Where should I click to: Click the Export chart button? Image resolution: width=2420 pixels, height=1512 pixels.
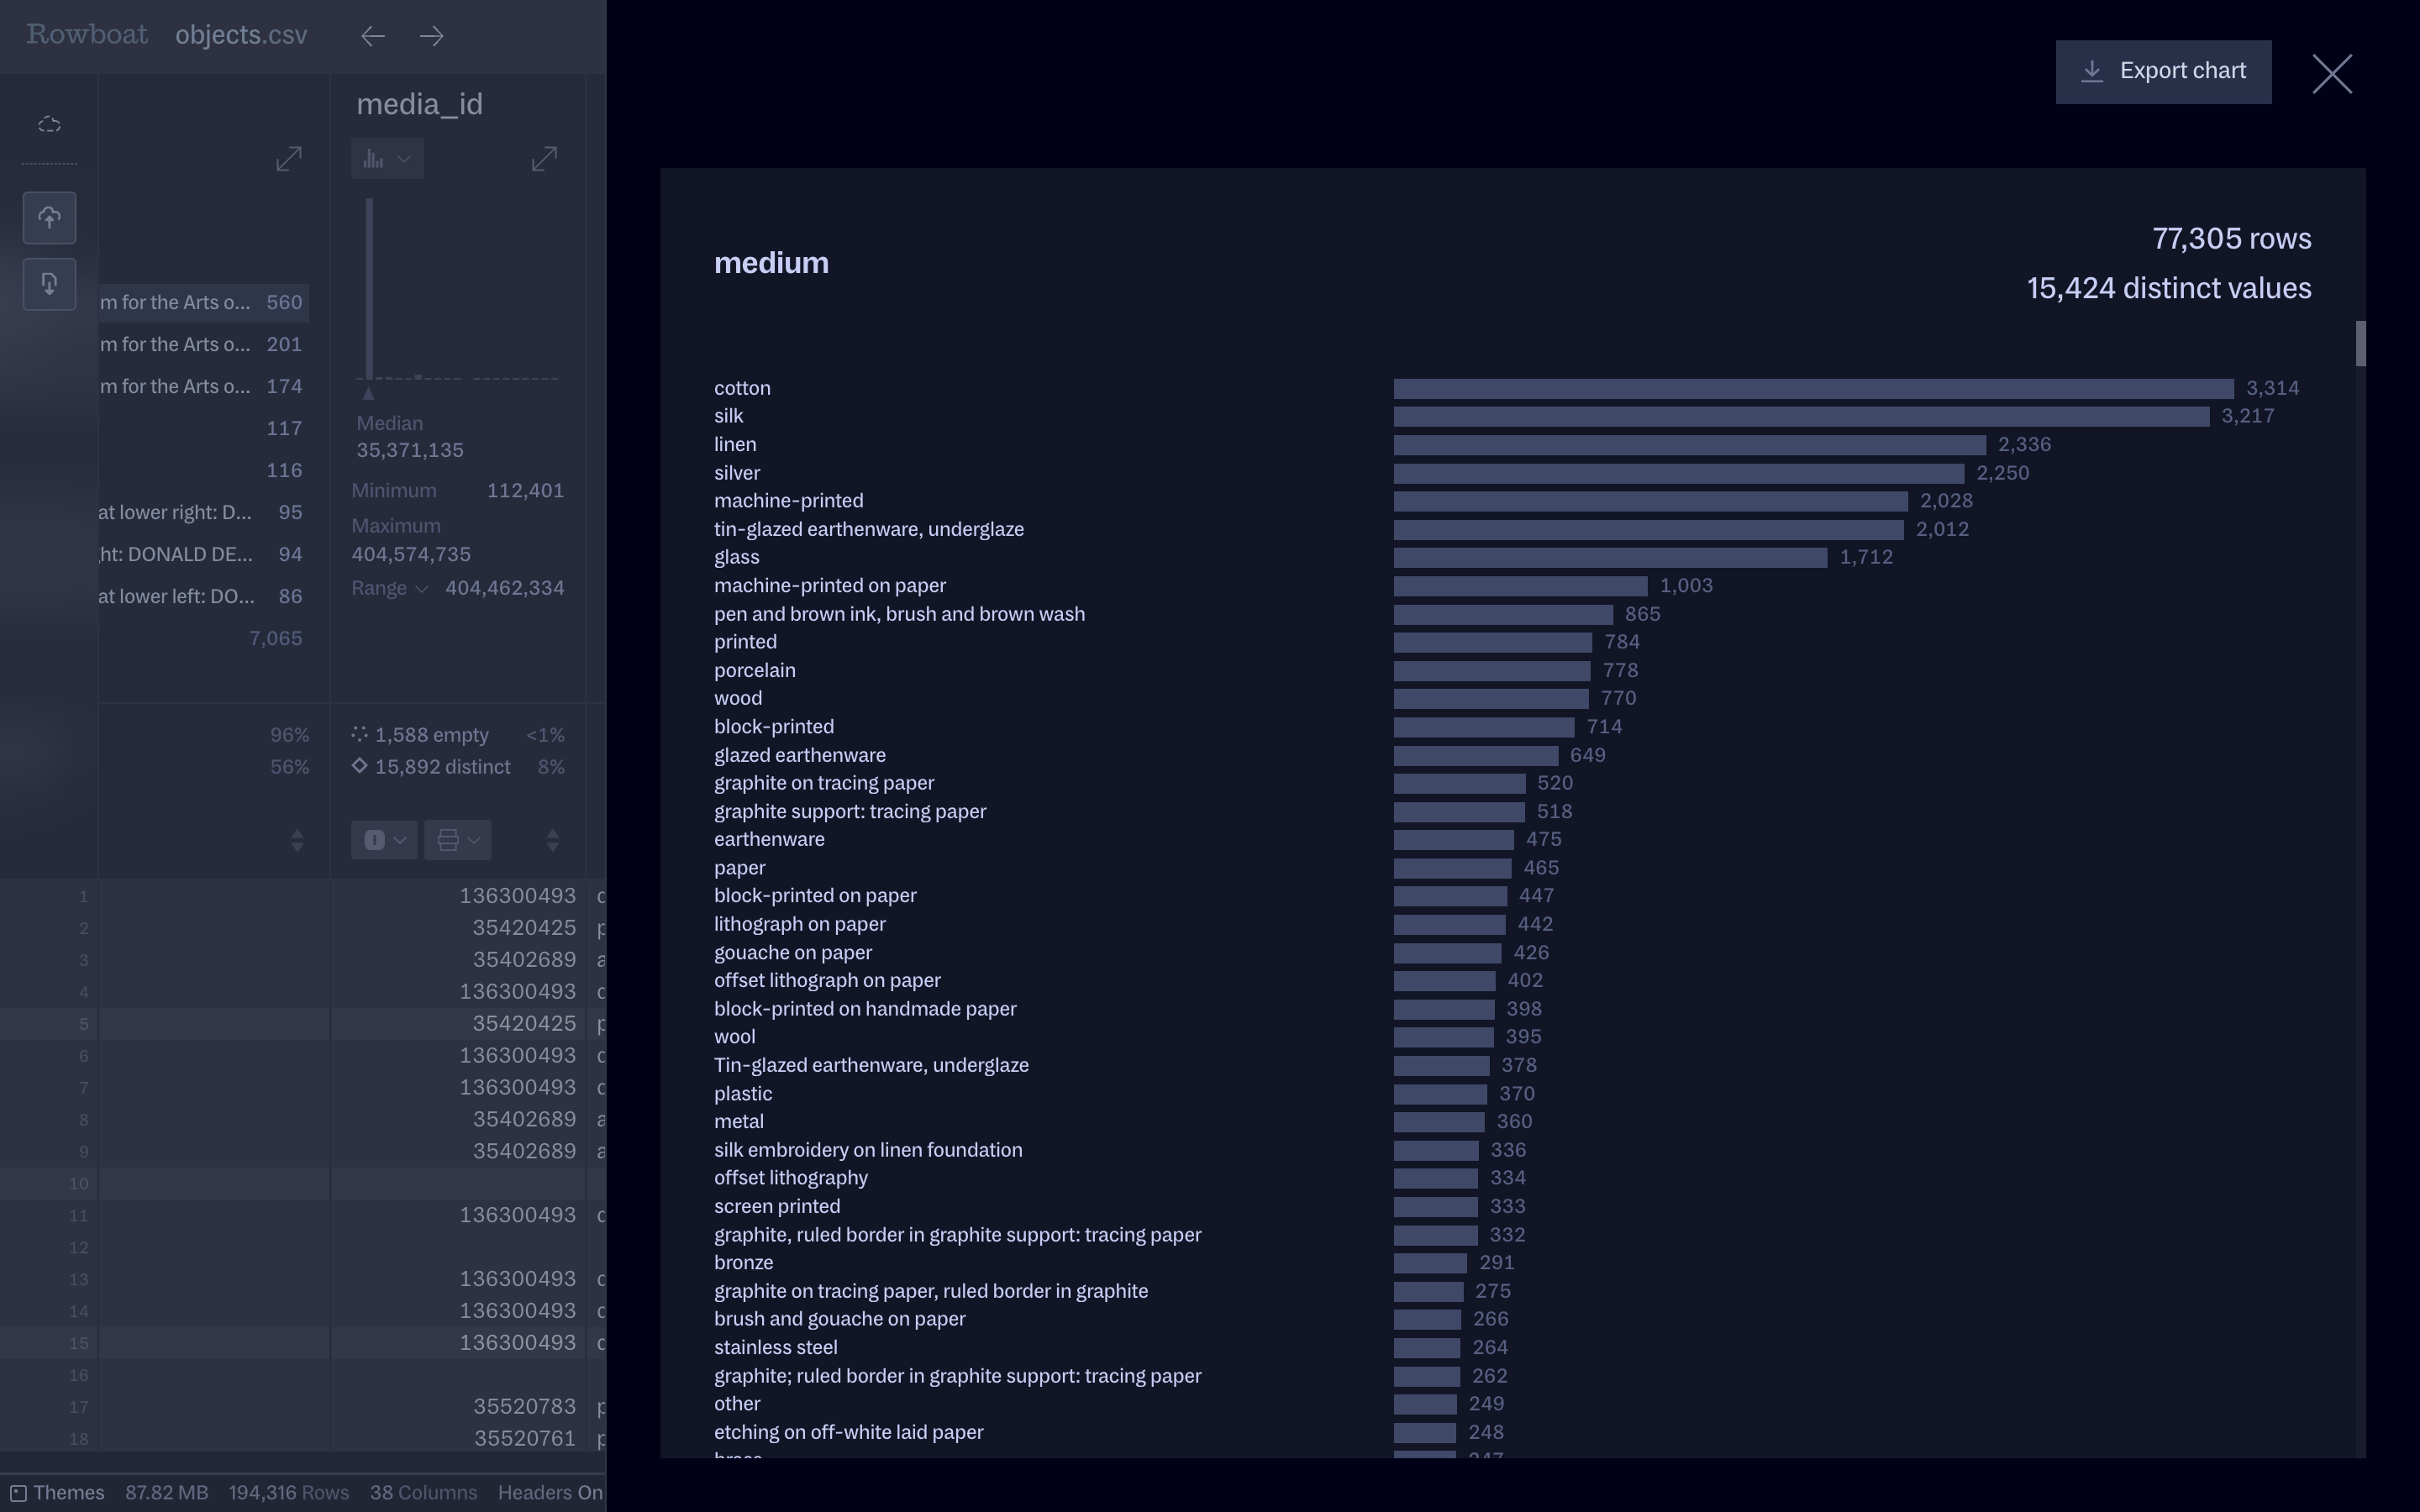pyautogui.click(x=2162, y=72)
